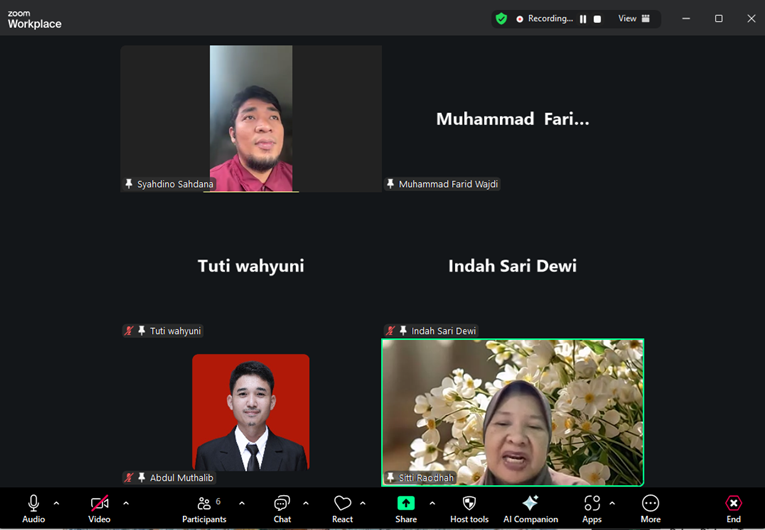Open the Participants panel
This screenshot has height=530, width=765.
pyautogui.click(x=204, y=510)
